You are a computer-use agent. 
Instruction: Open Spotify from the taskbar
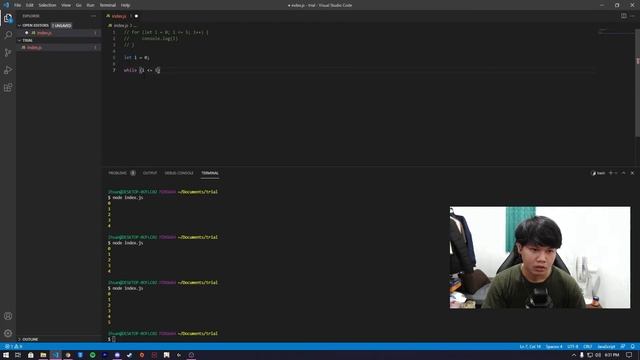pyautogui.click(x=93, y=355)
